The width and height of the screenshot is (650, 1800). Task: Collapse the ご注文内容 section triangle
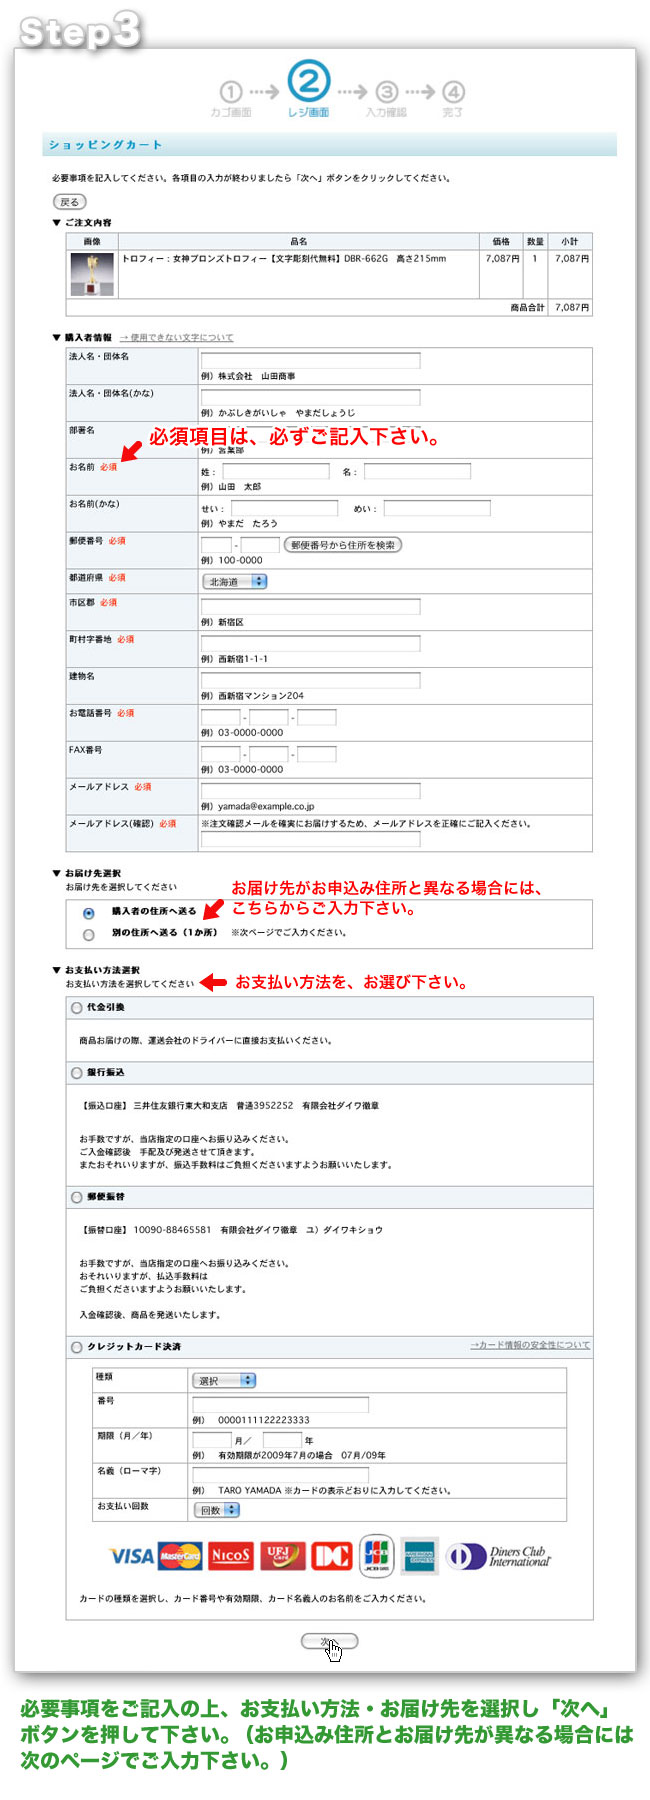click(x=57, y=223)
